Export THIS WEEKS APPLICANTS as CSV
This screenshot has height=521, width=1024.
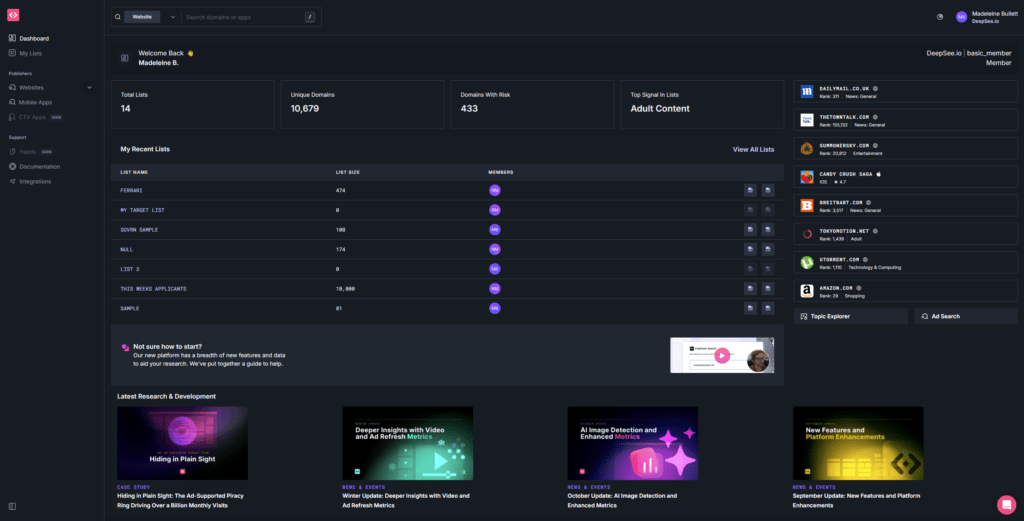click(768, 289)
